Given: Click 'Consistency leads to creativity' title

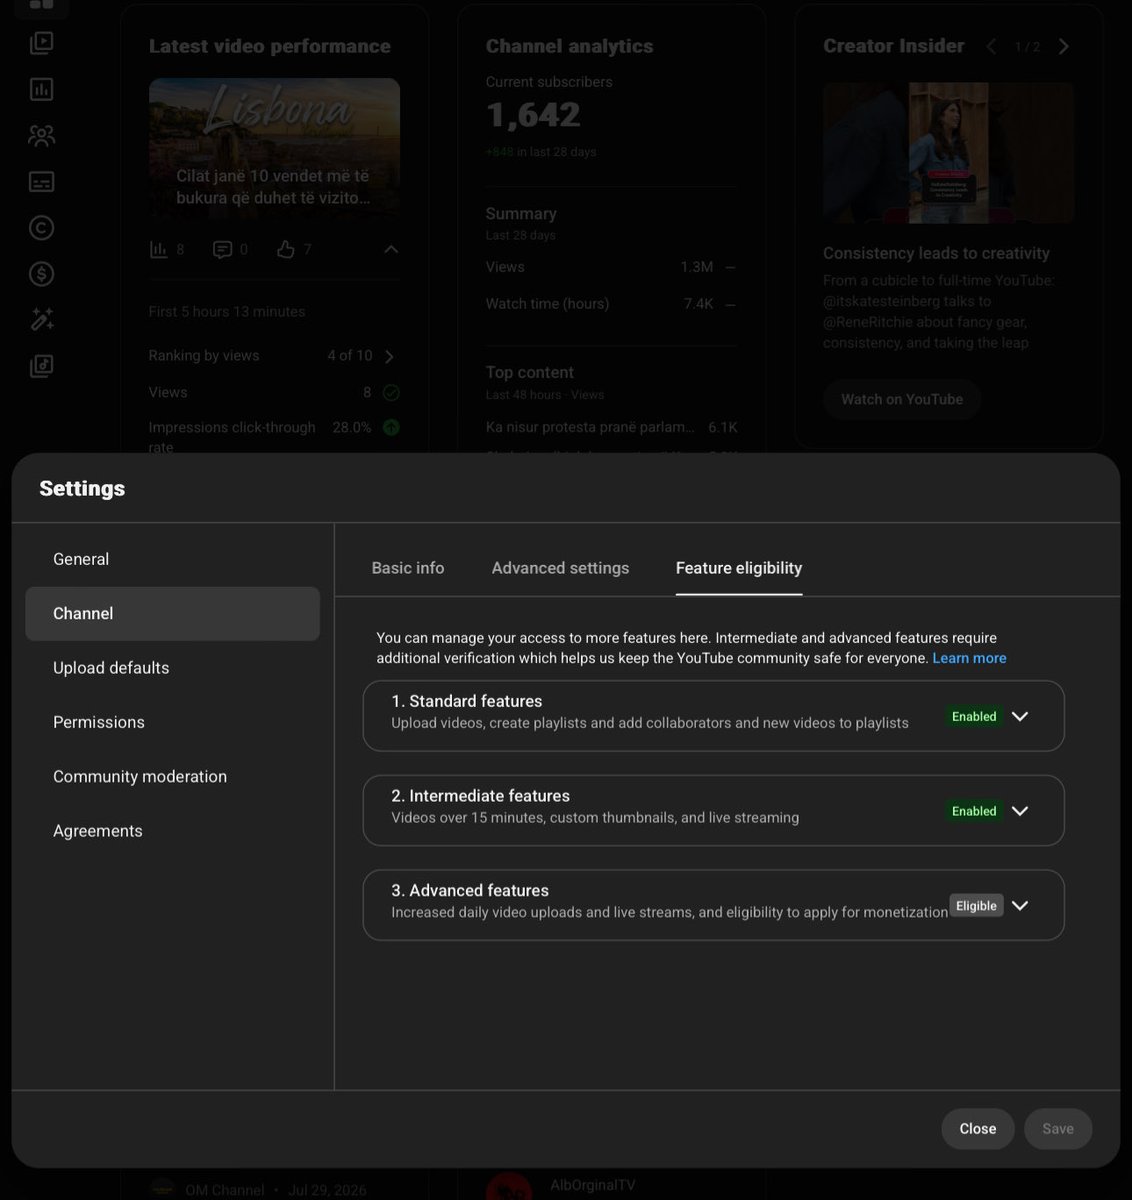Looking at the screenshot, I should 936,253.
